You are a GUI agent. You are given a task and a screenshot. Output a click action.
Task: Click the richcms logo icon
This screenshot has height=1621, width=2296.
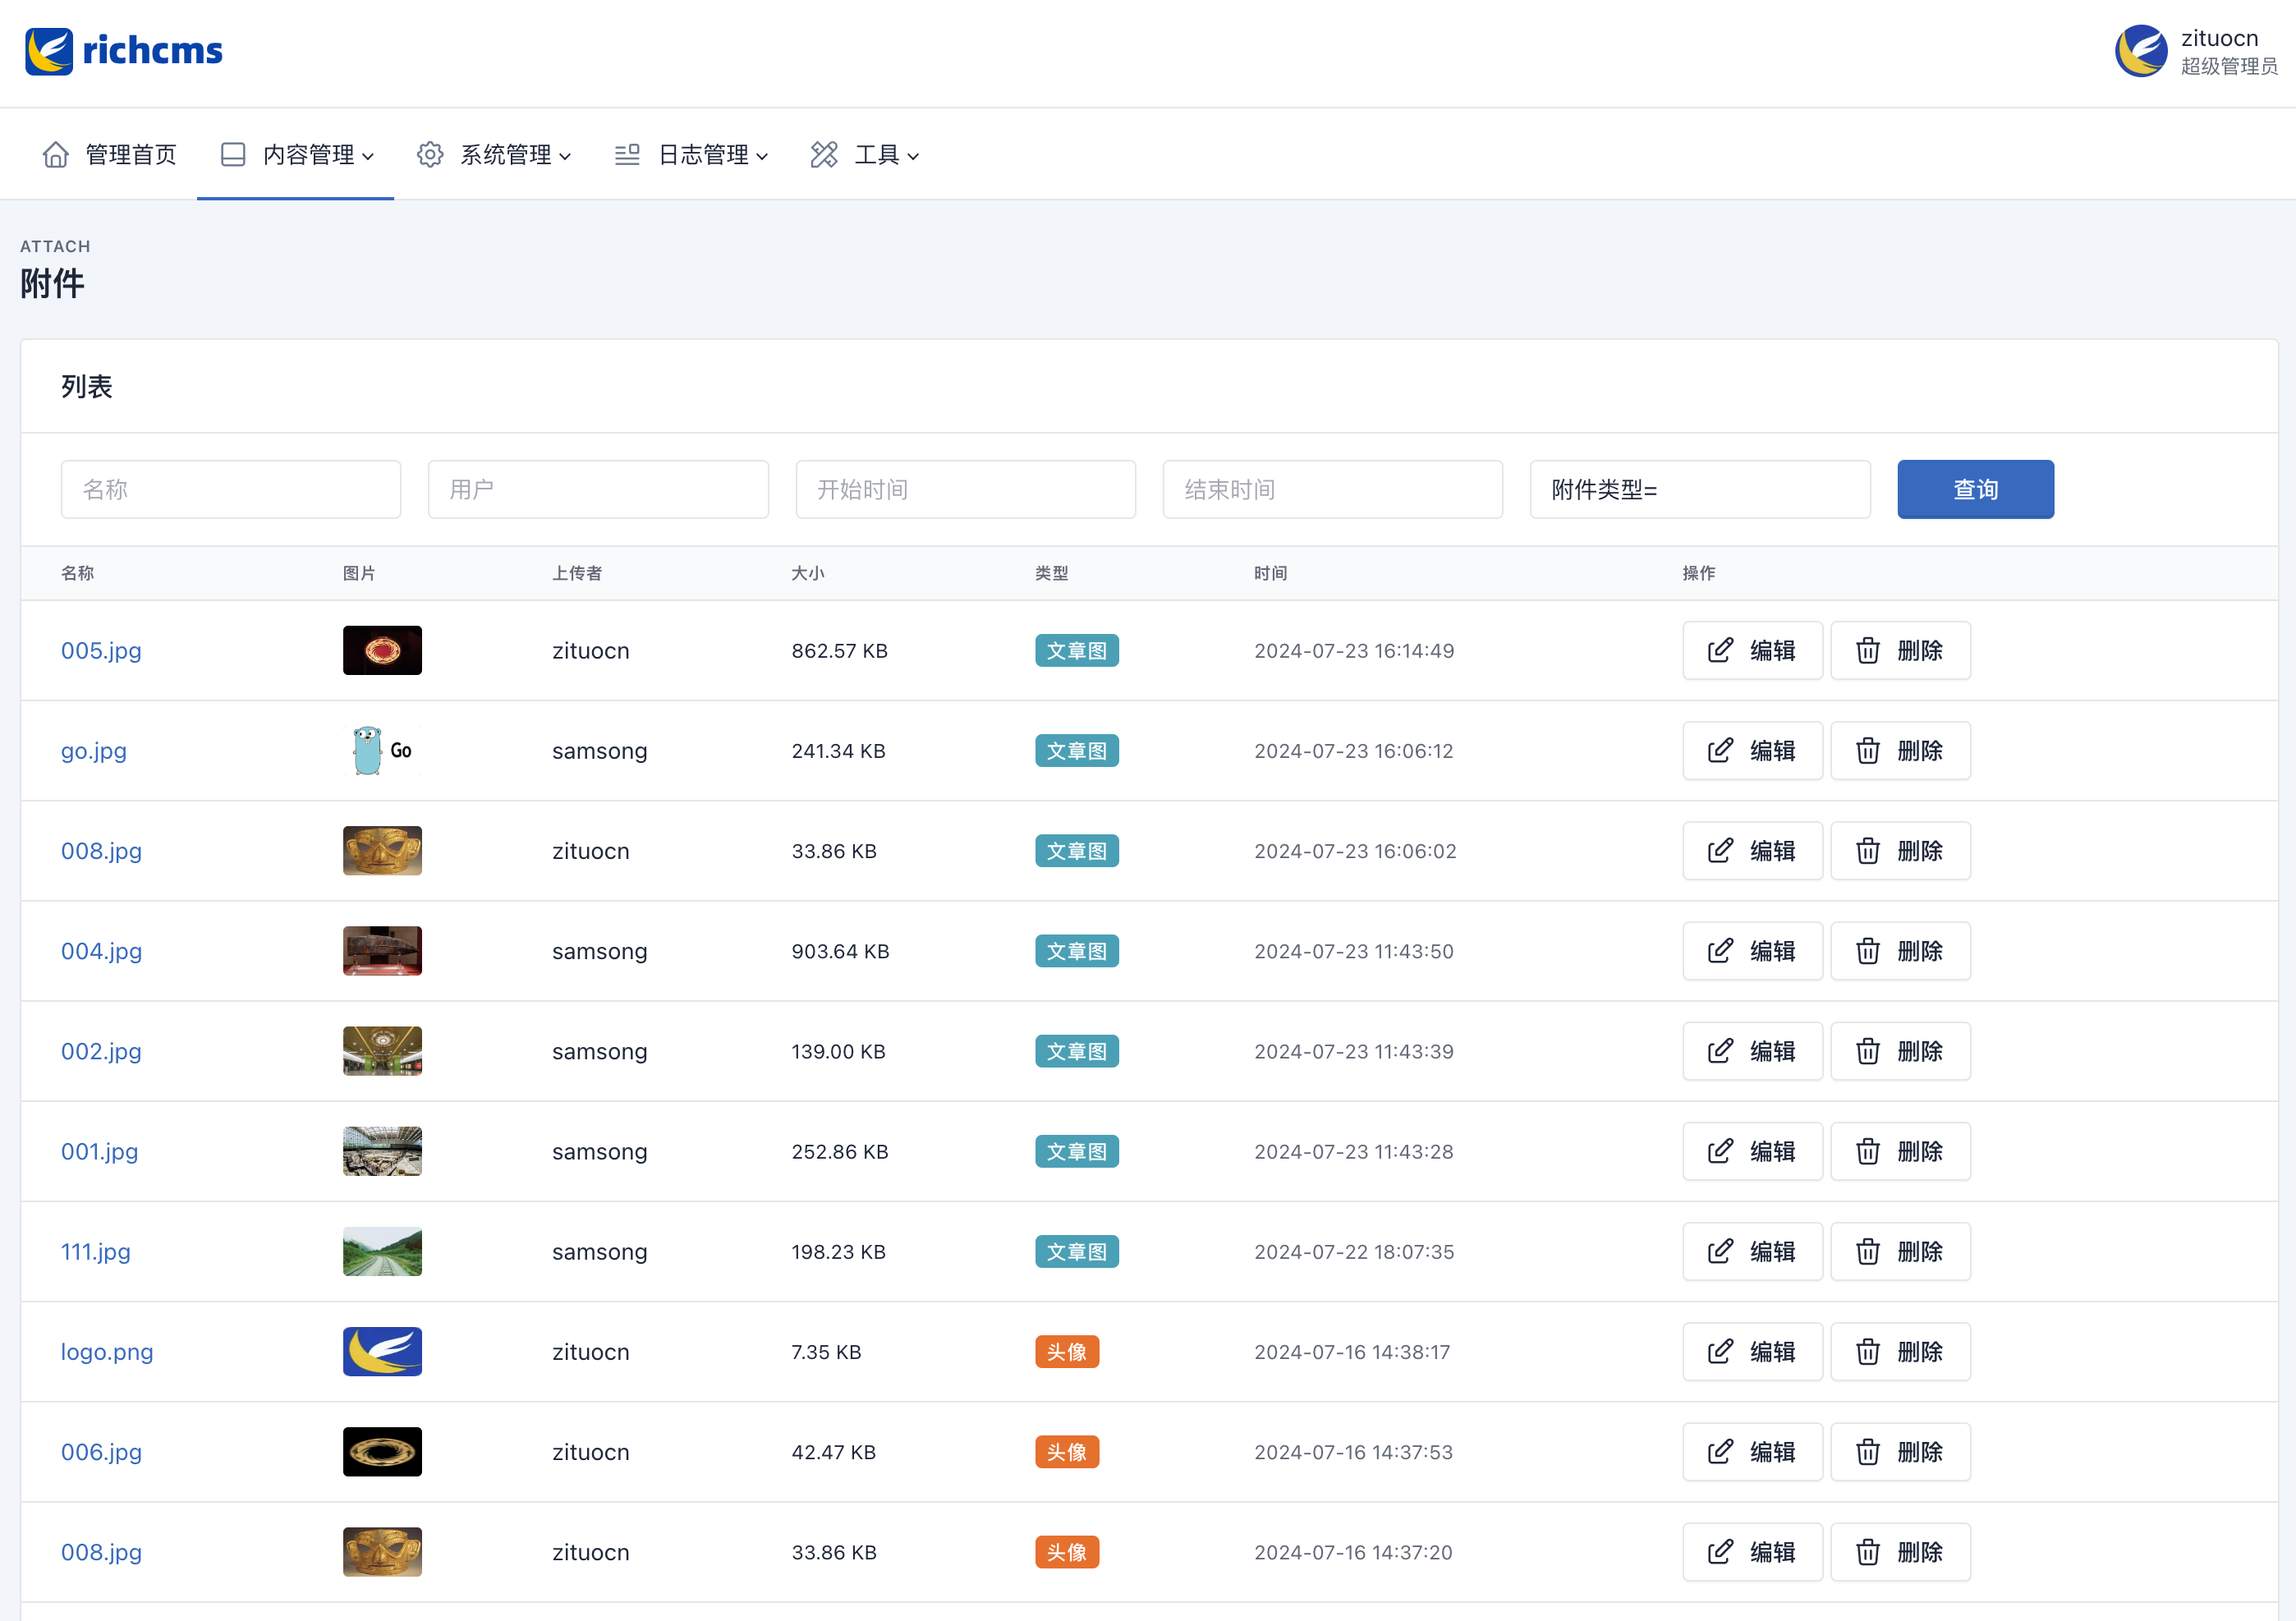49,51
